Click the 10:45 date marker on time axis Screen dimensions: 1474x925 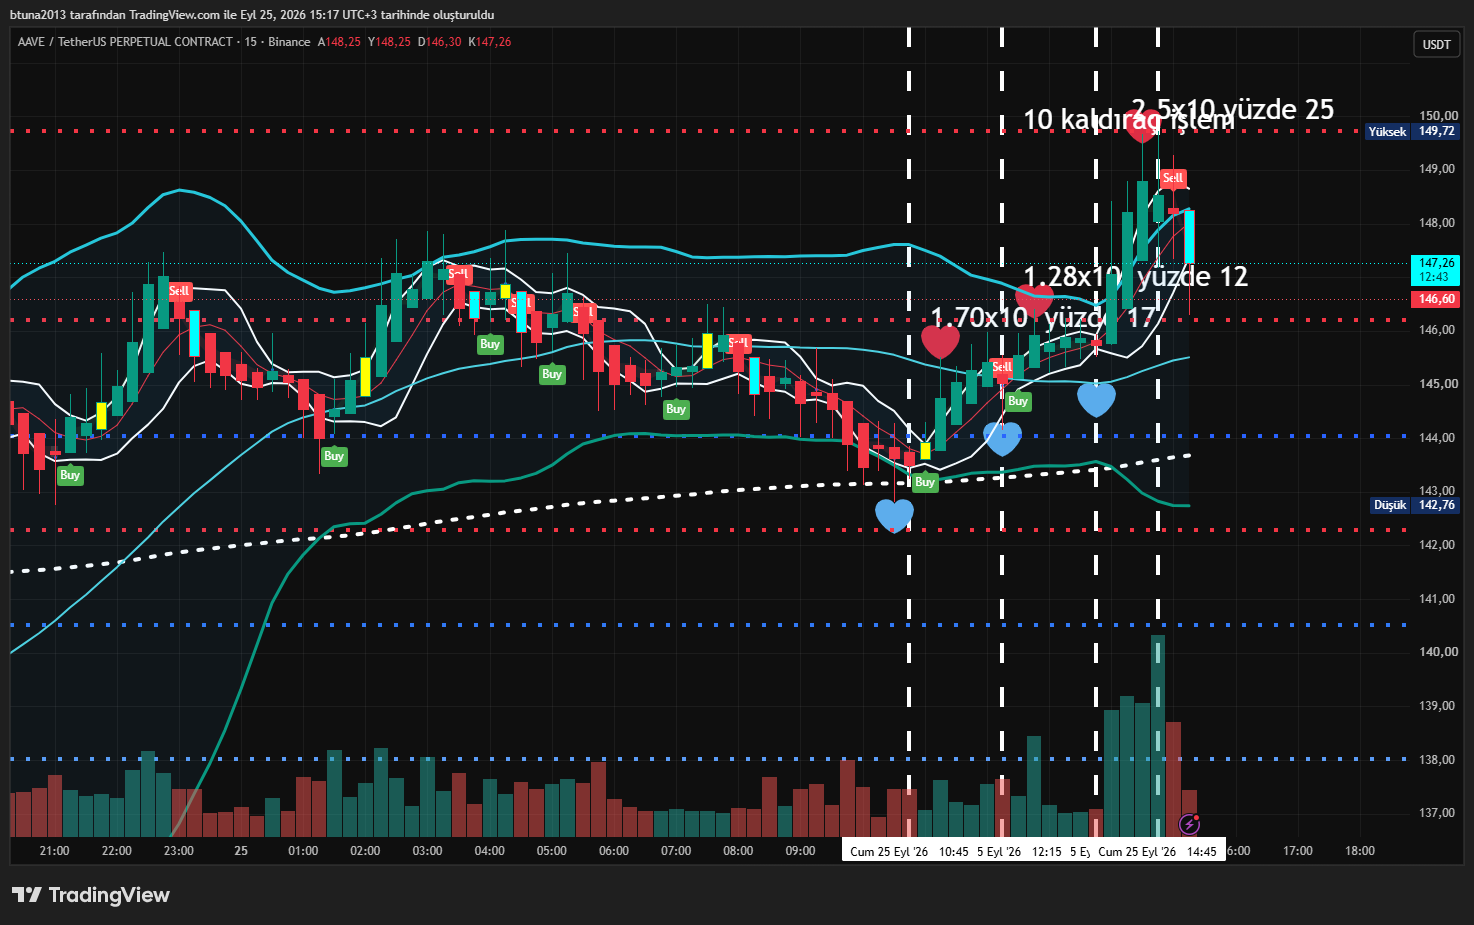(908, 852)
